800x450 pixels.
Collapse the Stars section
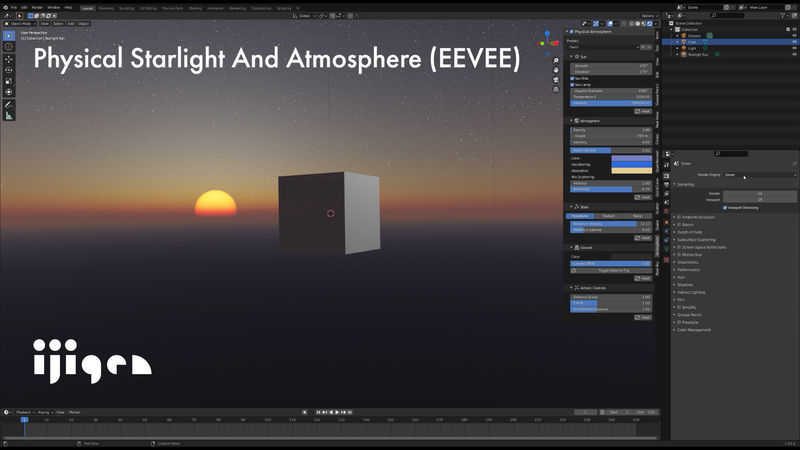tap(571, 207)
